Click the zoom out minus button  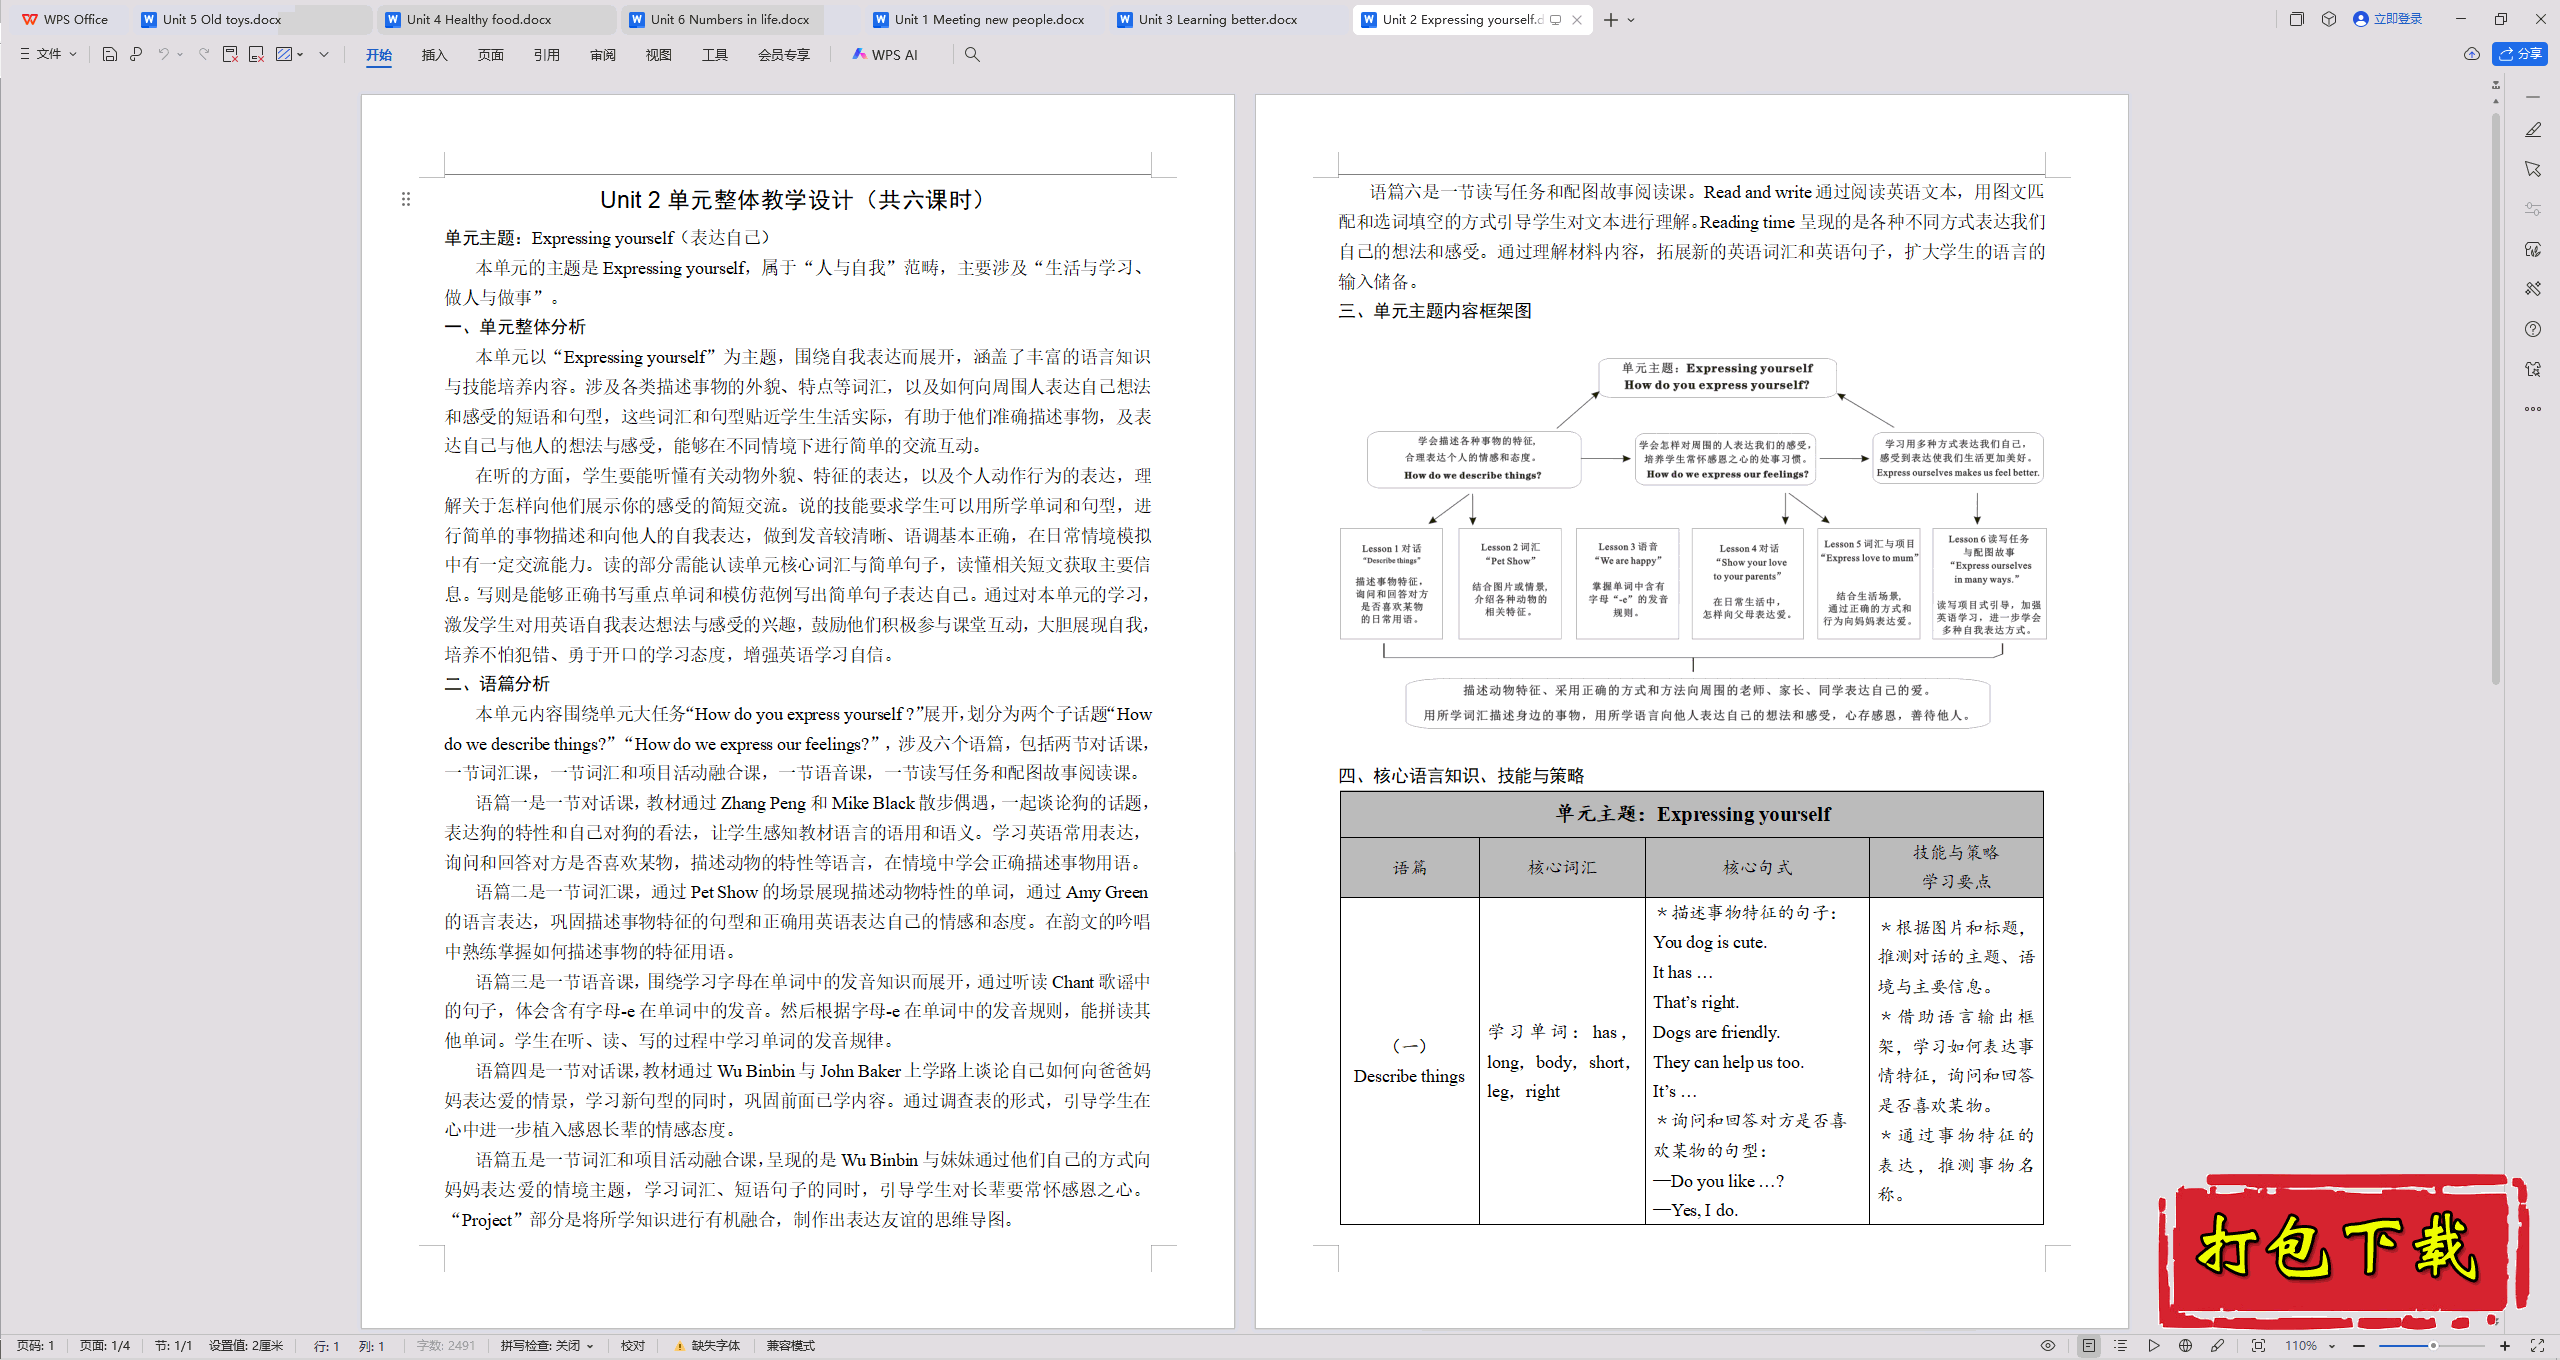click(2359, 1346)
